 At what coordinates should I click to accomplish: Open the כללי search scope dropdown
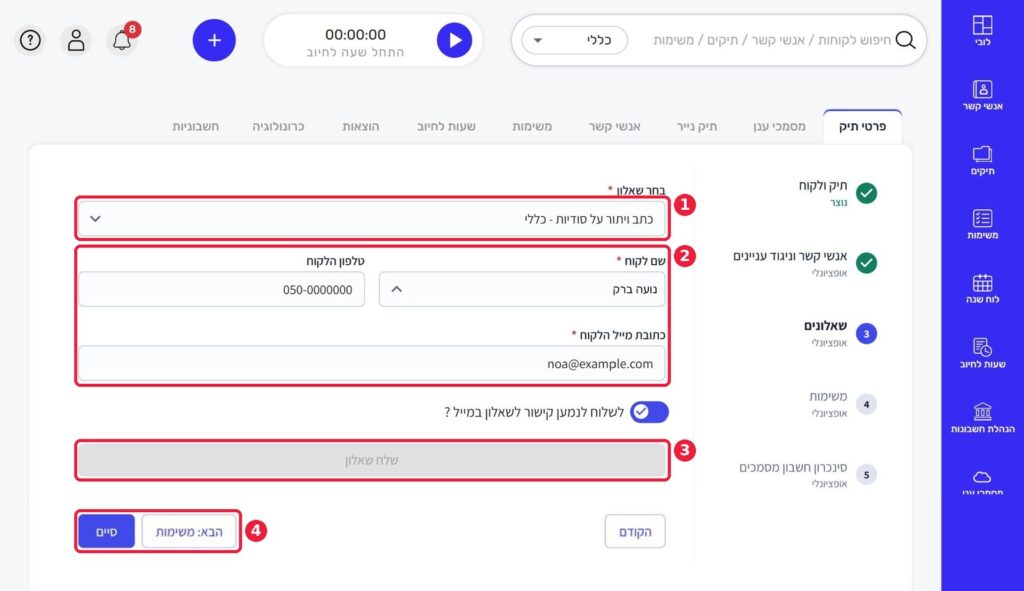(575, 40)
